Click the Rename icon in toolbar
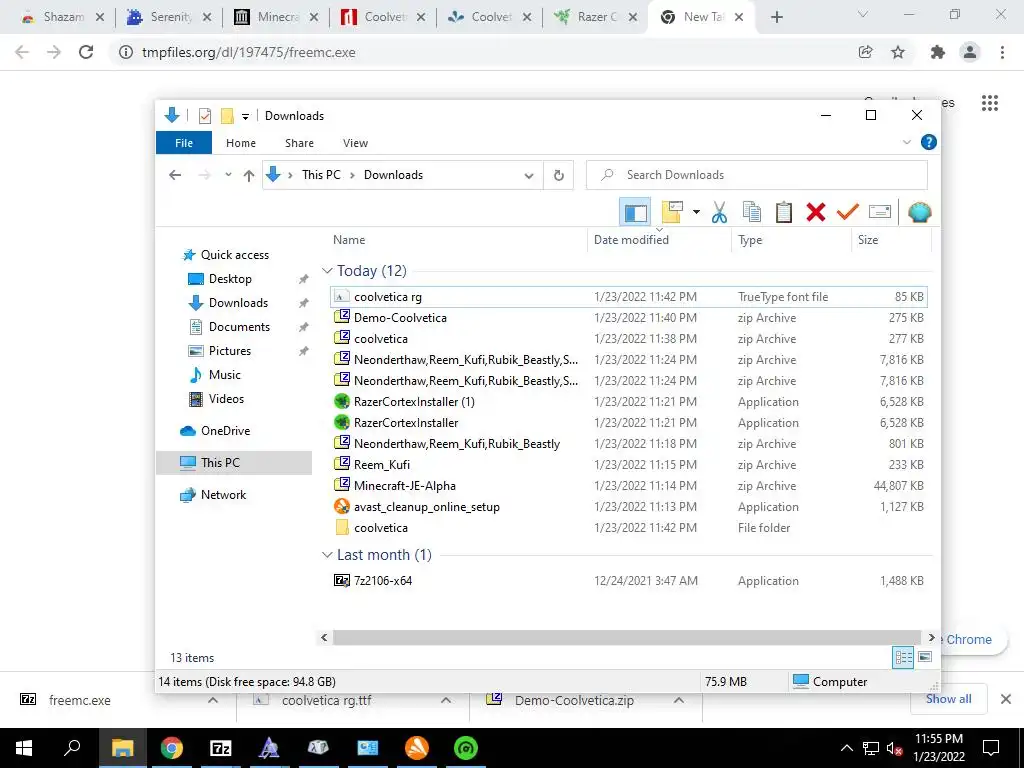Image resolution: width=1024 pixels, height=768 pixels. pyautogui.click(x=880, y=212)
